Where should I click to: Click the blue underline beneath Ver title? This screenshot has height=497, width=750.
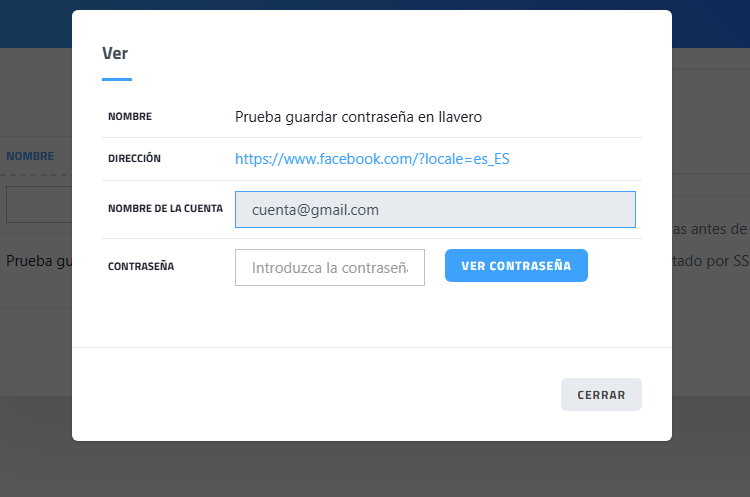117,79
